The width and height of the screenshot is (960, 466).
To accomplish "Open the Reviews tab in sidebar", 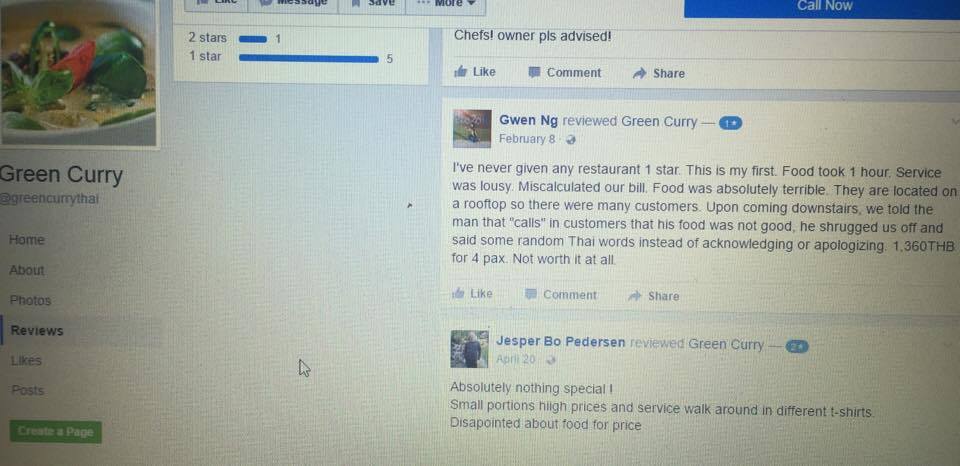I will [37, 331].
